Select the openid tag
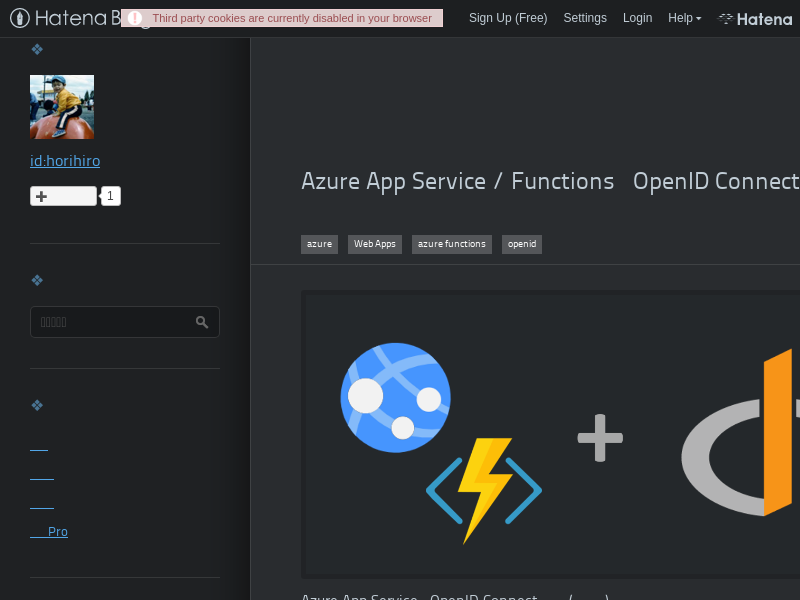800x600 pixels. [x=521, y=244]
